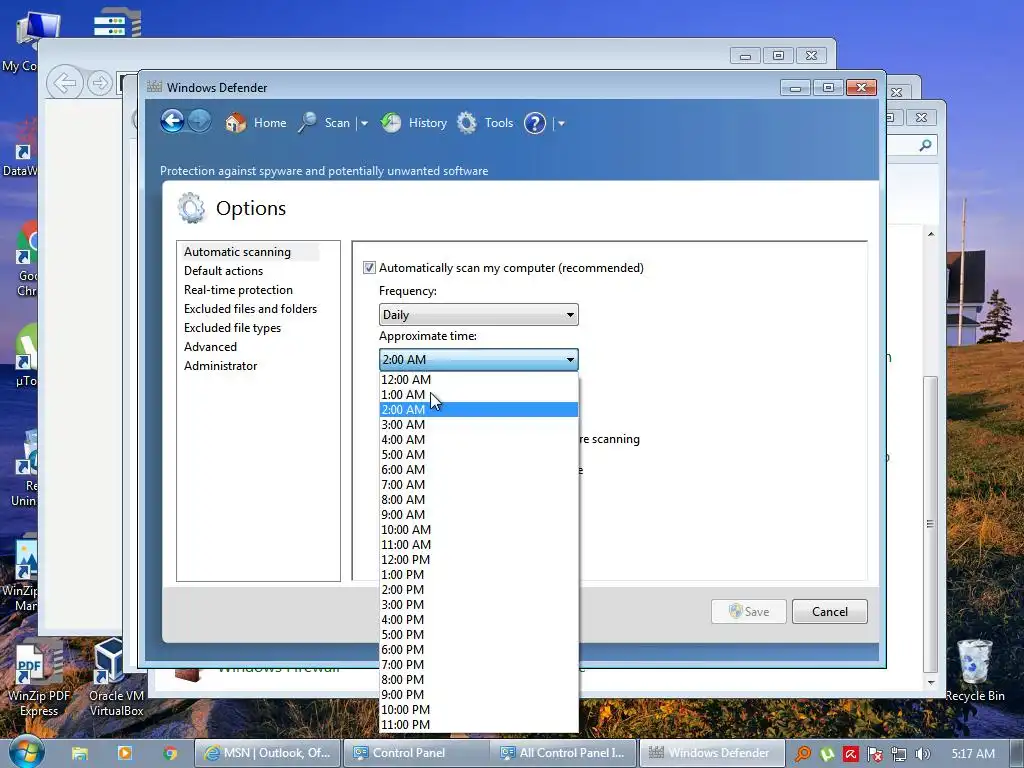Open the Help question mark icon
Viewport: 1024px width, 768px height.
[x=535, y=123]
